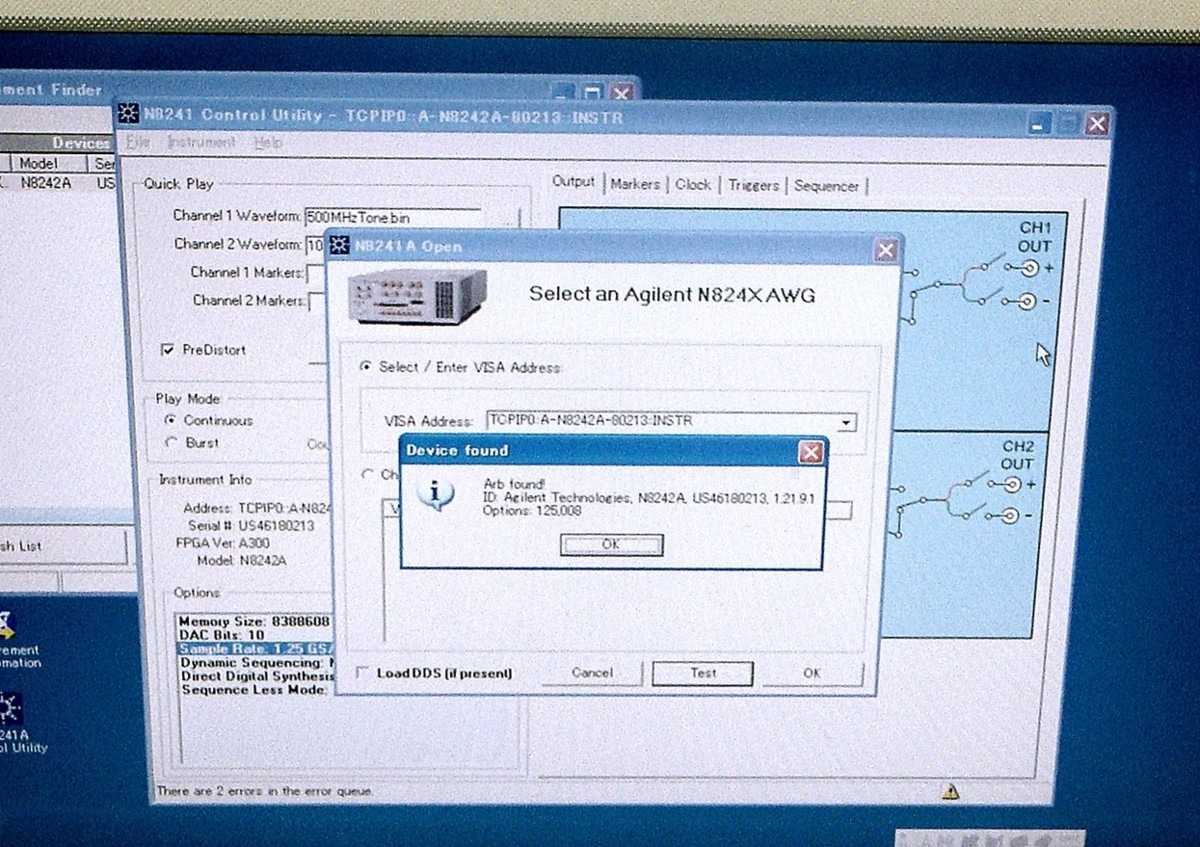
Task: Click the N8241 Control Utility title icon
Action: click(128, 113)
